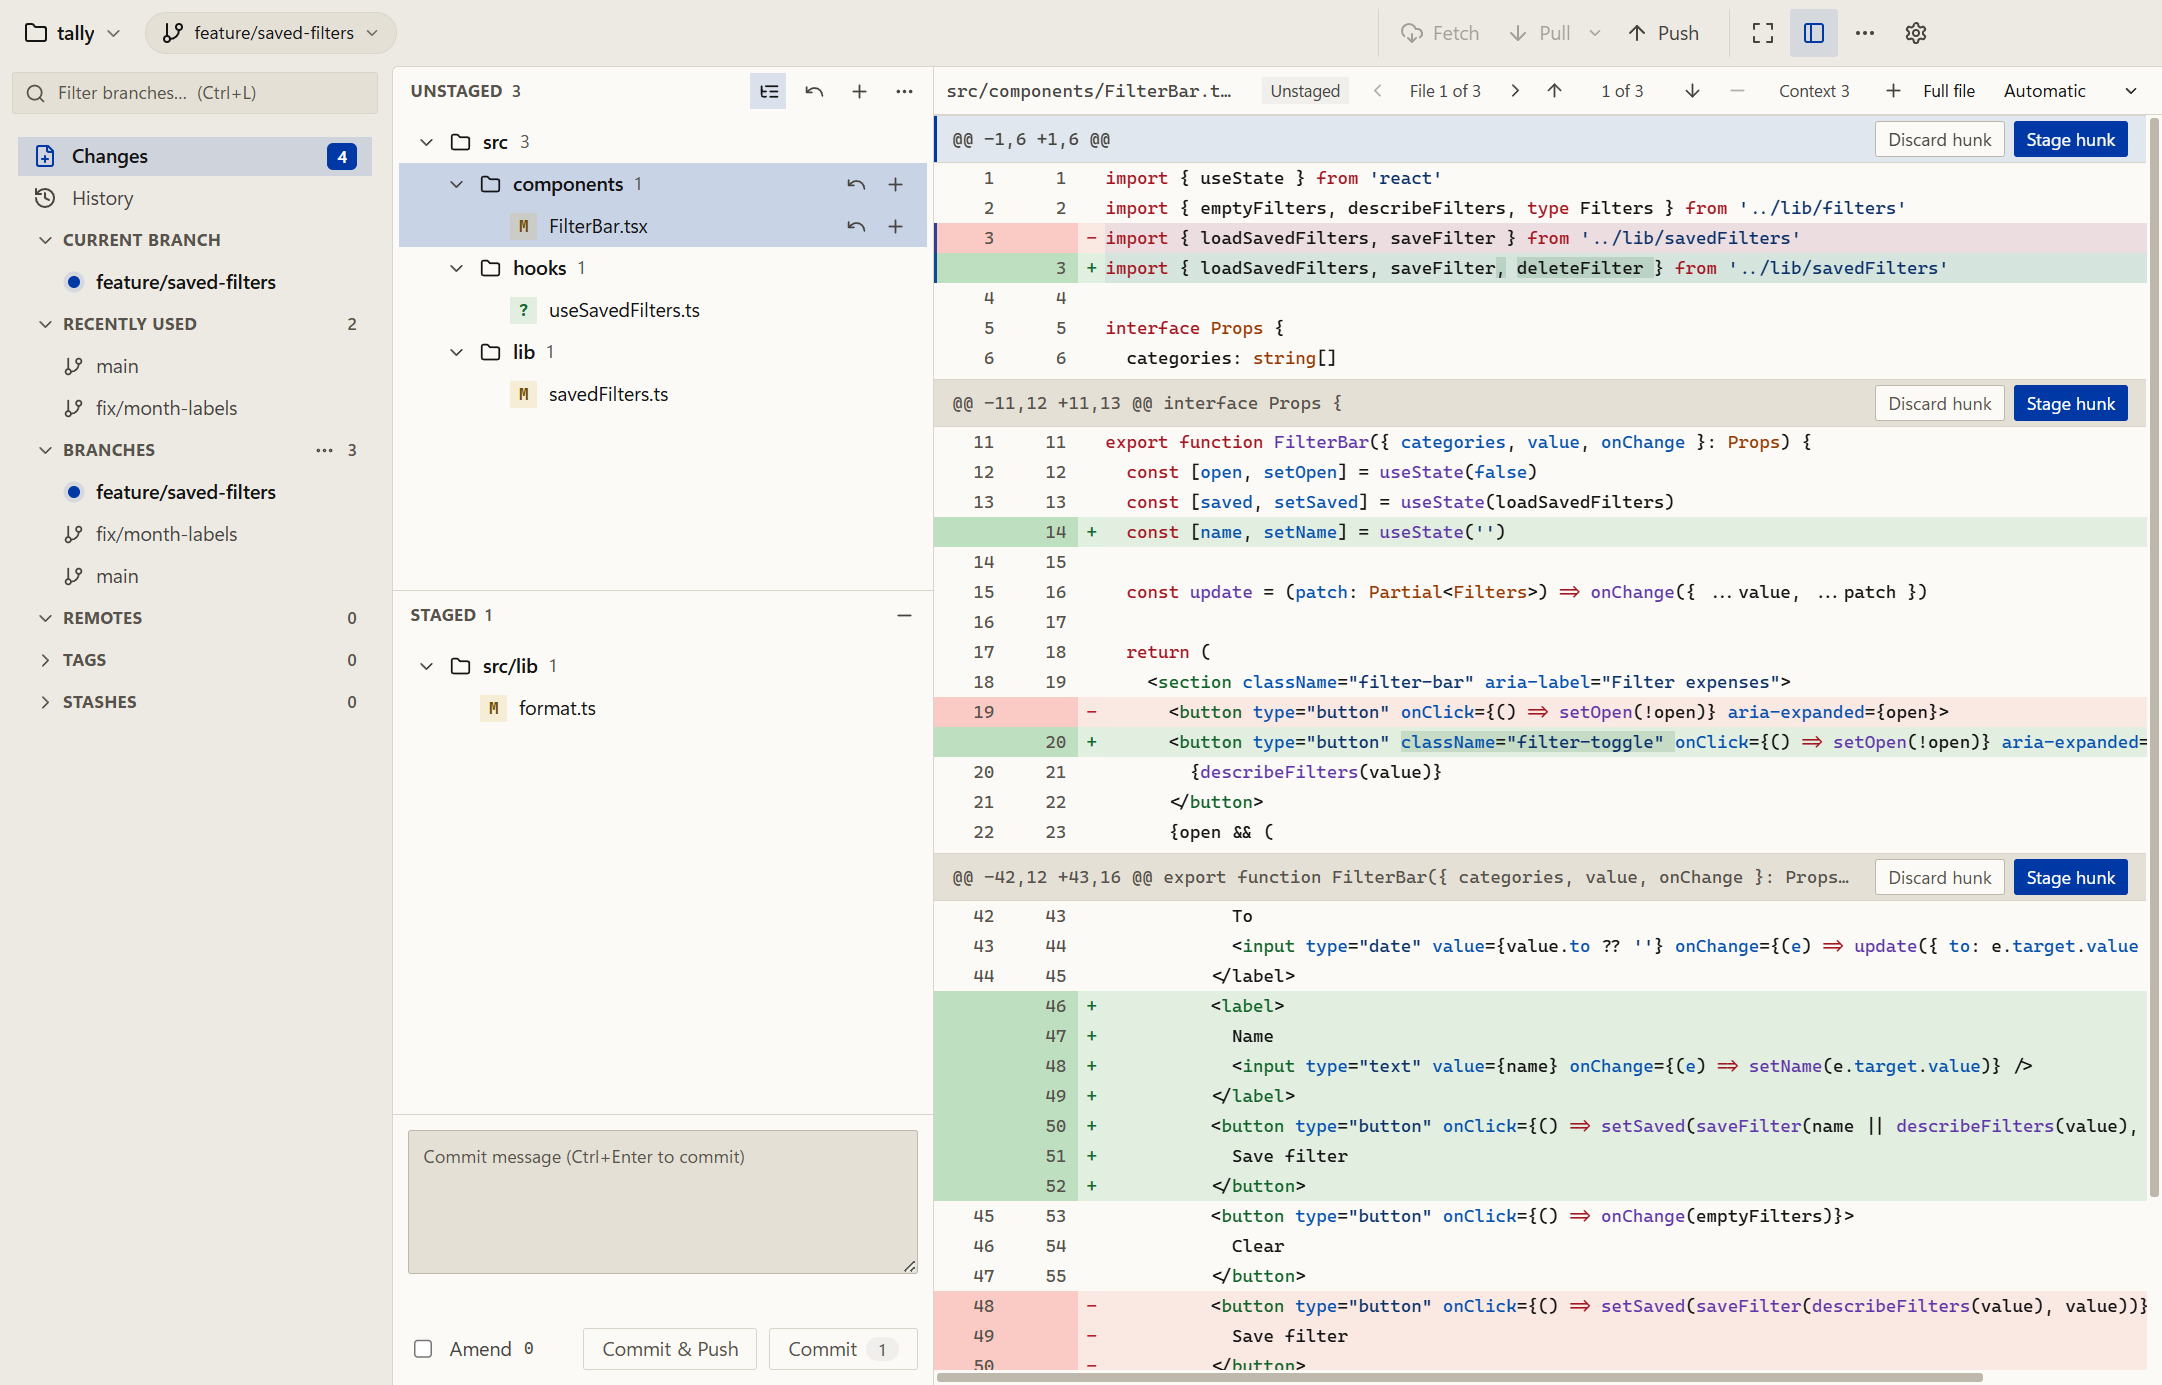Stage FilterBar.tsx with plus icon
The width and height of the screenshot is (2162, 1385).
[895, 226]
